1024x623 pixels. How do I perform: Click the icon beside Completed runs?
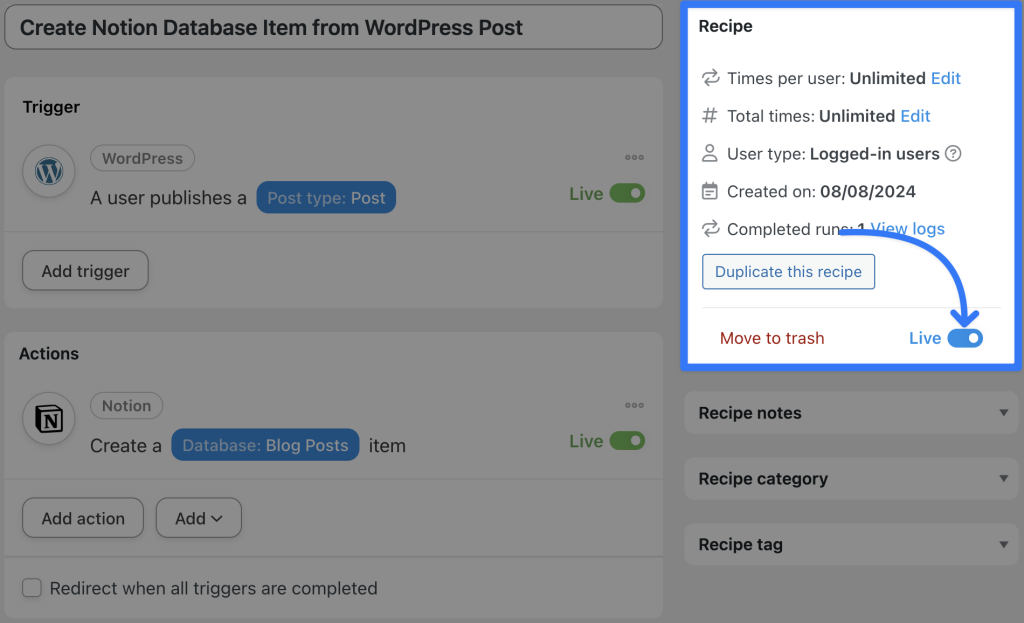[x=711, y=229]
